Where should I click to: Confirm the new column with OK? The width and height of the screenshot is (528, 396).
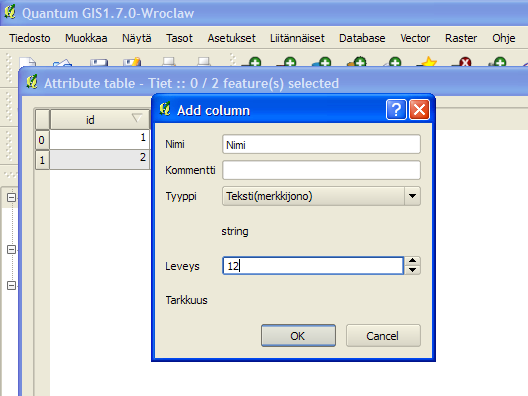point(298,335)
